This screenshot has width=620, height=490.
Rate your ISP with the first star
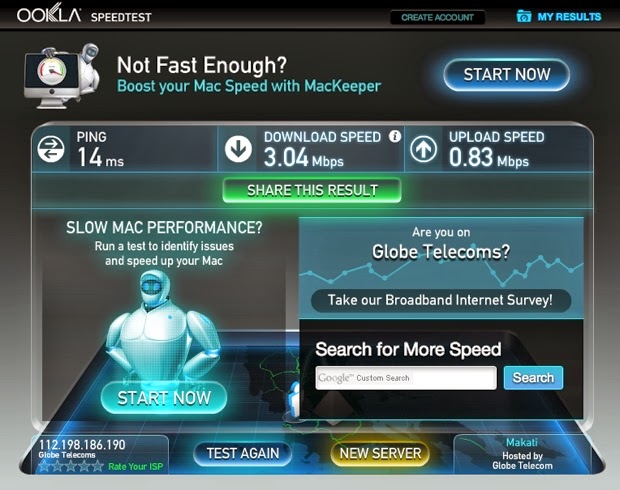click(44, 466)
